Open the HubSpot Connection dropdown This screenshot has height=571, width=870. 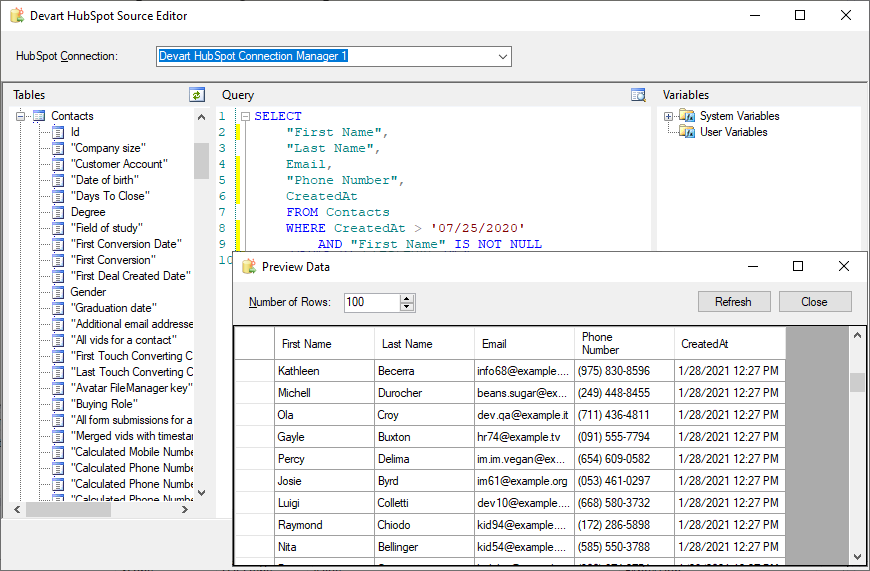(x=503, y=57)
